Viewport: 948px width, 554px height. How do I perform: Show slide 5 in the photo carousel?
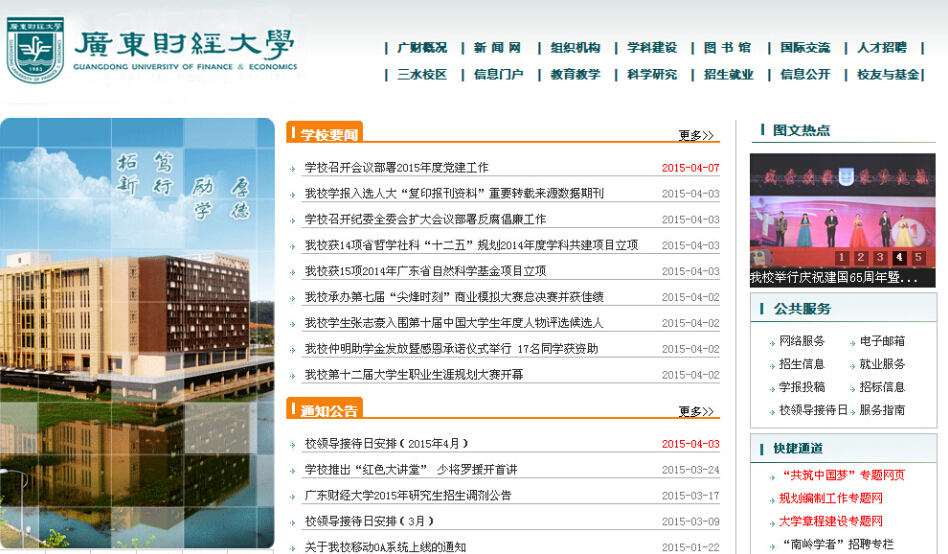(918, 258)
